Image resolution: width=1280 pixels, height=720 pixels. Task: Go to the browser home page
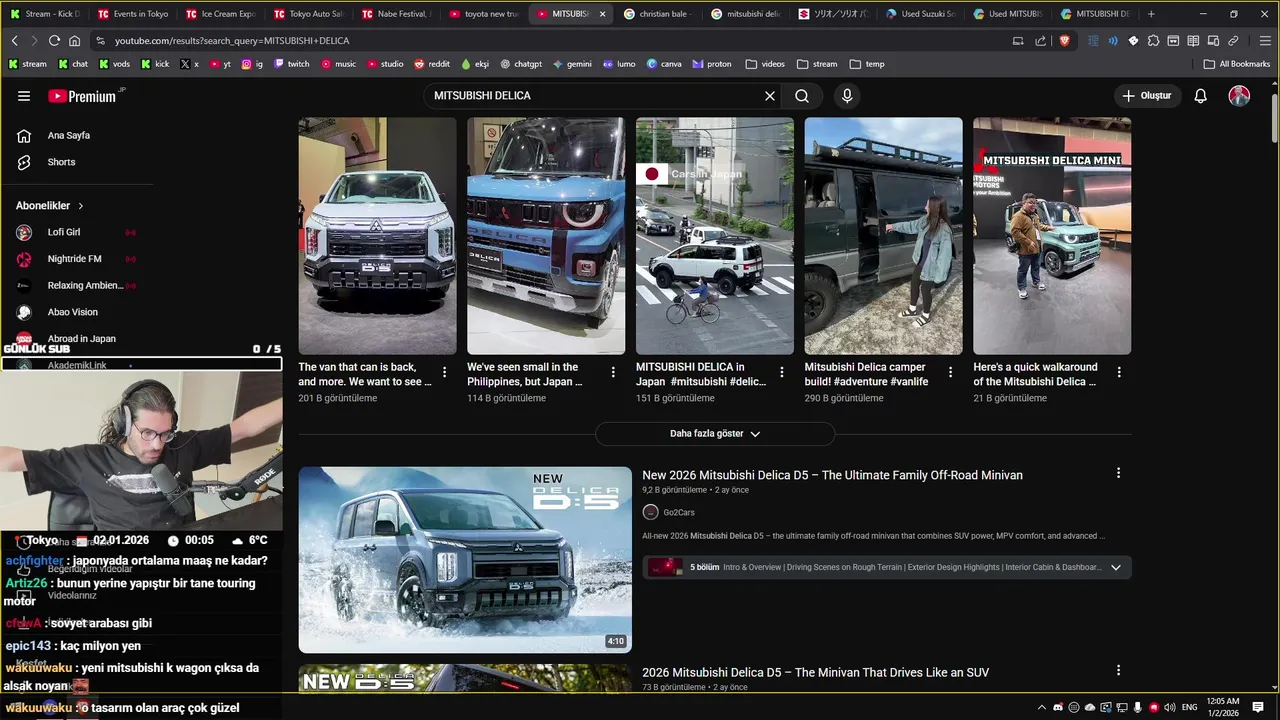coord(74,41)
